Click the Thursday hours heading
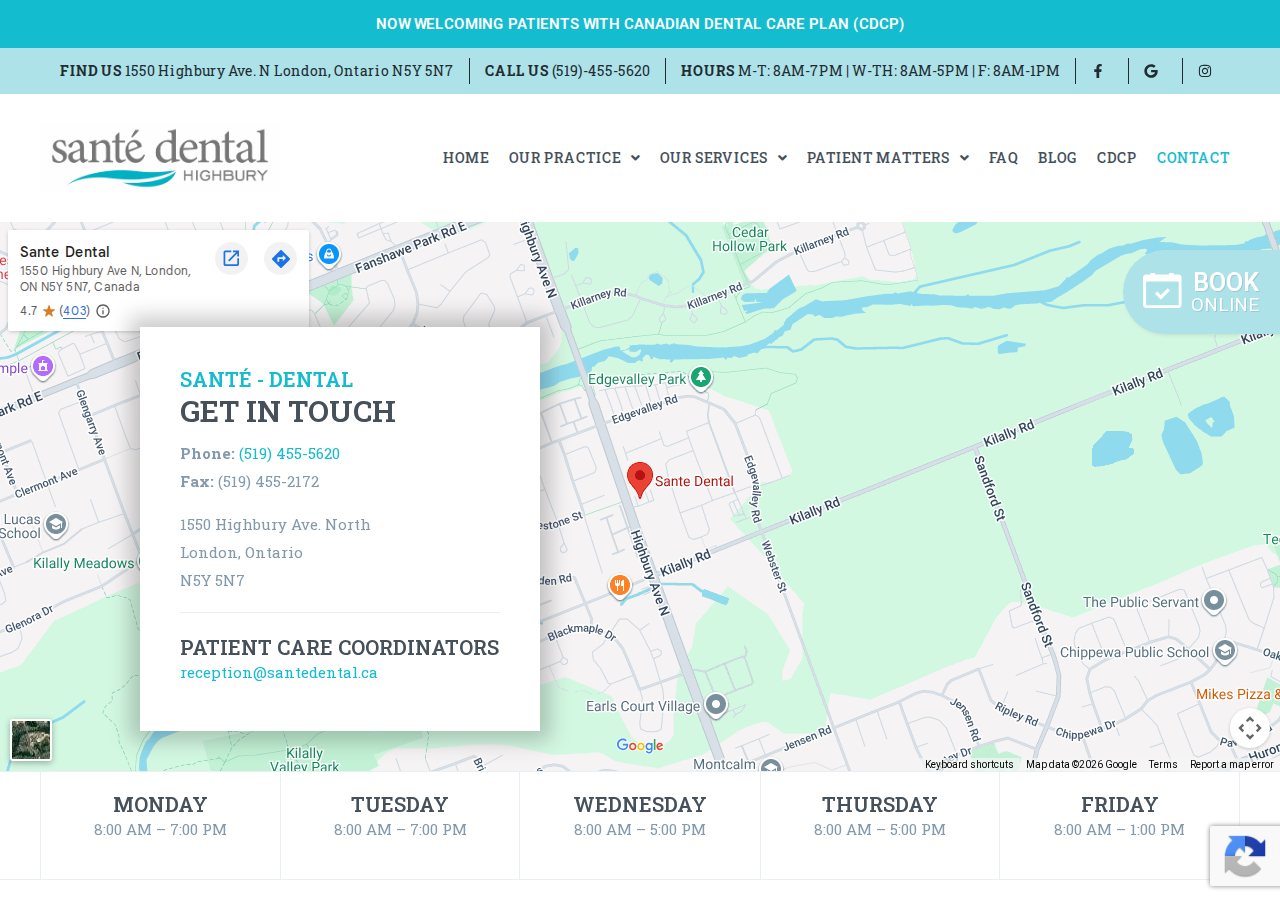This screenshot has width=1280, height=900. (880, 804)
